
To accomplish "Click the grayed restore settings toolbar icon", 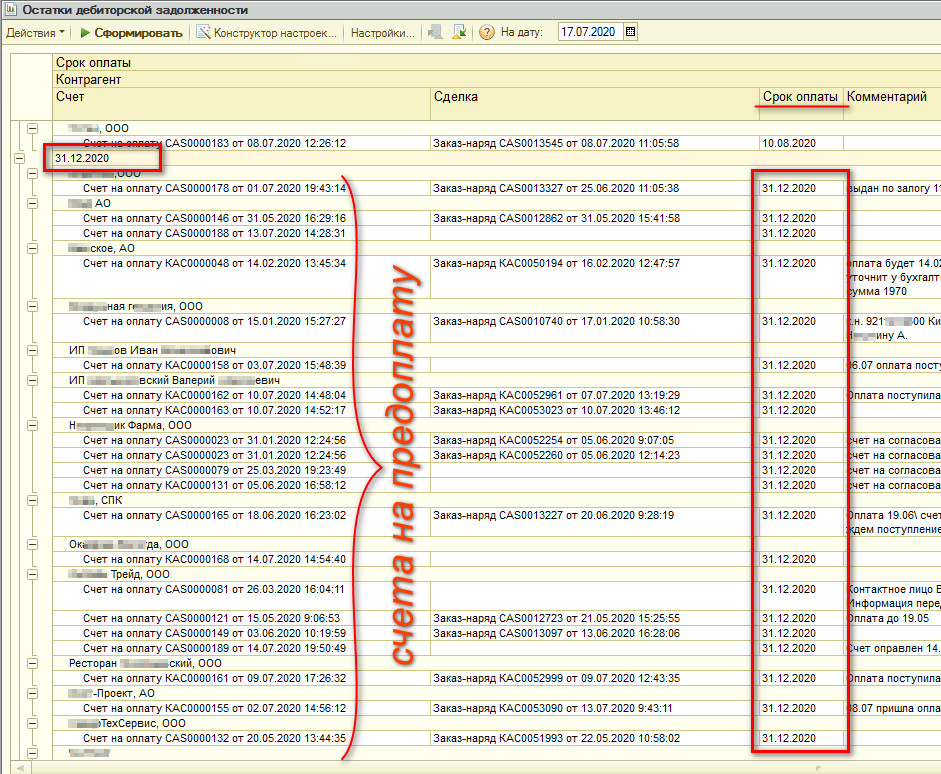I will pos(435,32).
